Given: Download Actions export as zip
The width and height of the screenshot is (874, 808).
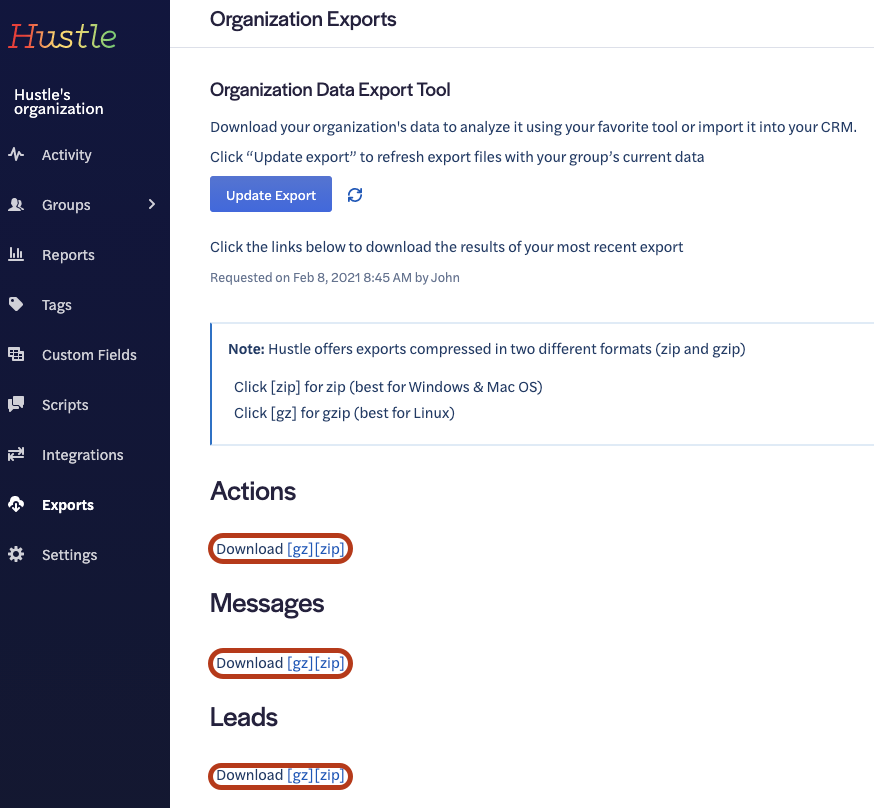Looking at the screenshot, I should [x=330, y=549].
